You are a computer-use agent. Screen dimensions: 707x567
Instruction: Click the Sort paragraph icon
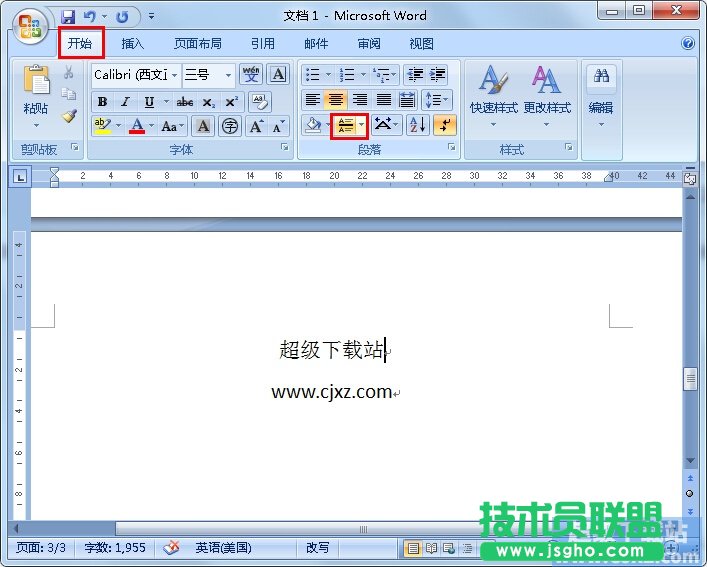point(417,125)
